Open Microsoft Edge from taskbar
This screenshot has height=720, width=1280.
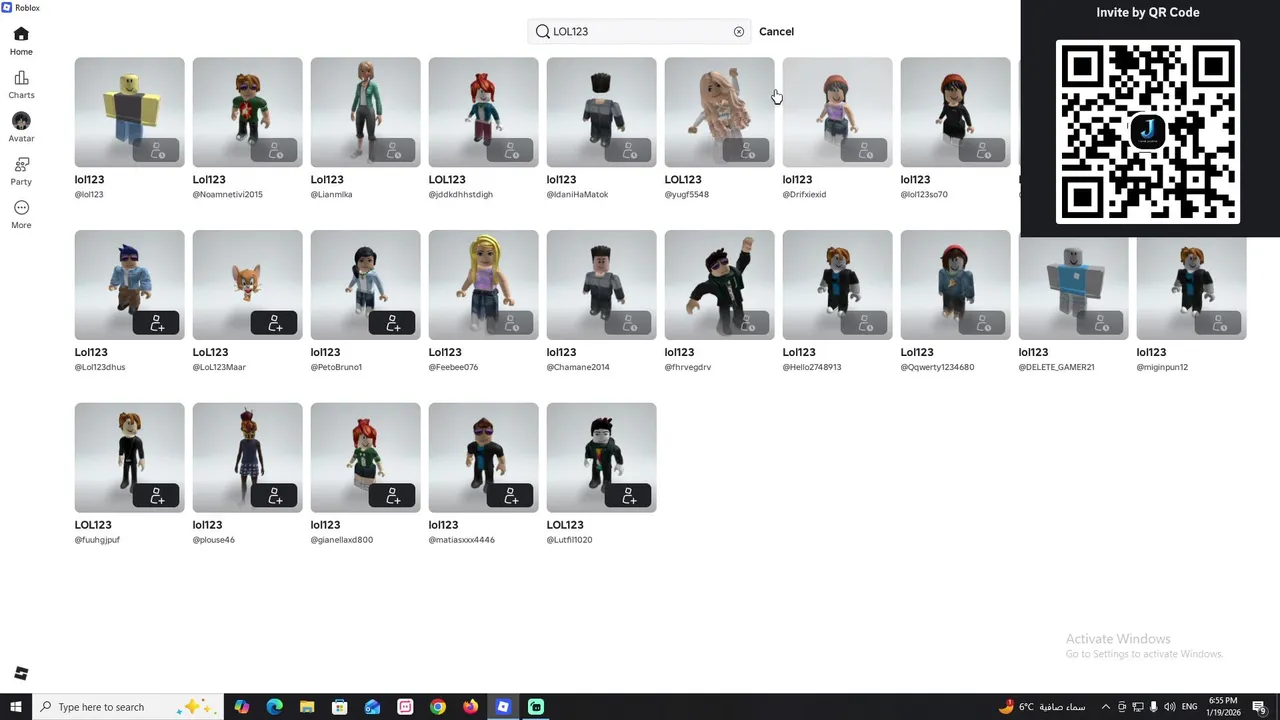coord(274,707)
